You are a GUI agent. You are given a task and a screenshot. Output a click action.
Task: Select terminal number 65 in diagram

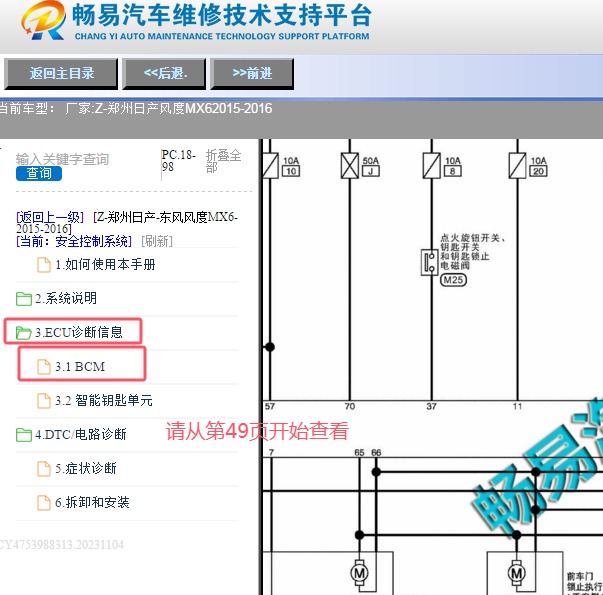[359, 452]
